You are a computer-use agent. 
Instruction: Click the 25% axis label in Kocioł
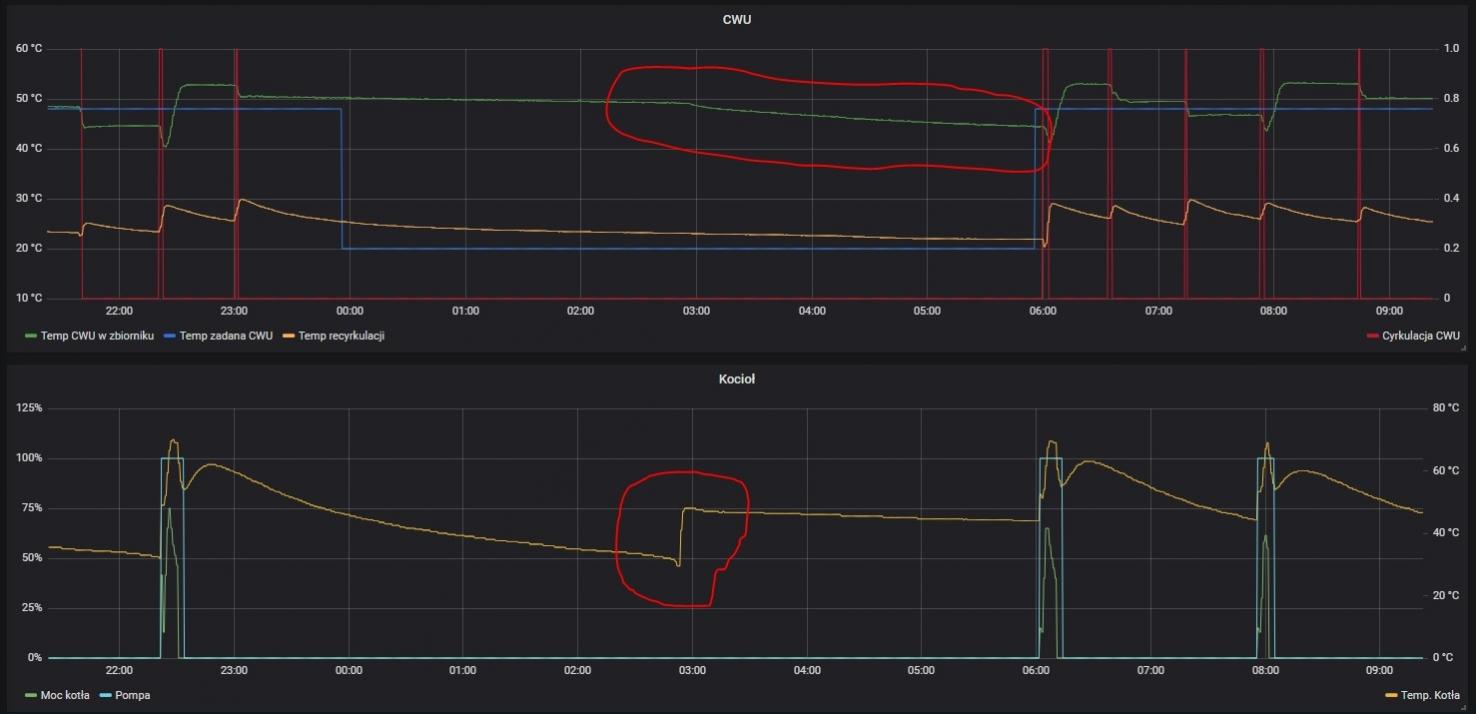click(x=31, y=608)
